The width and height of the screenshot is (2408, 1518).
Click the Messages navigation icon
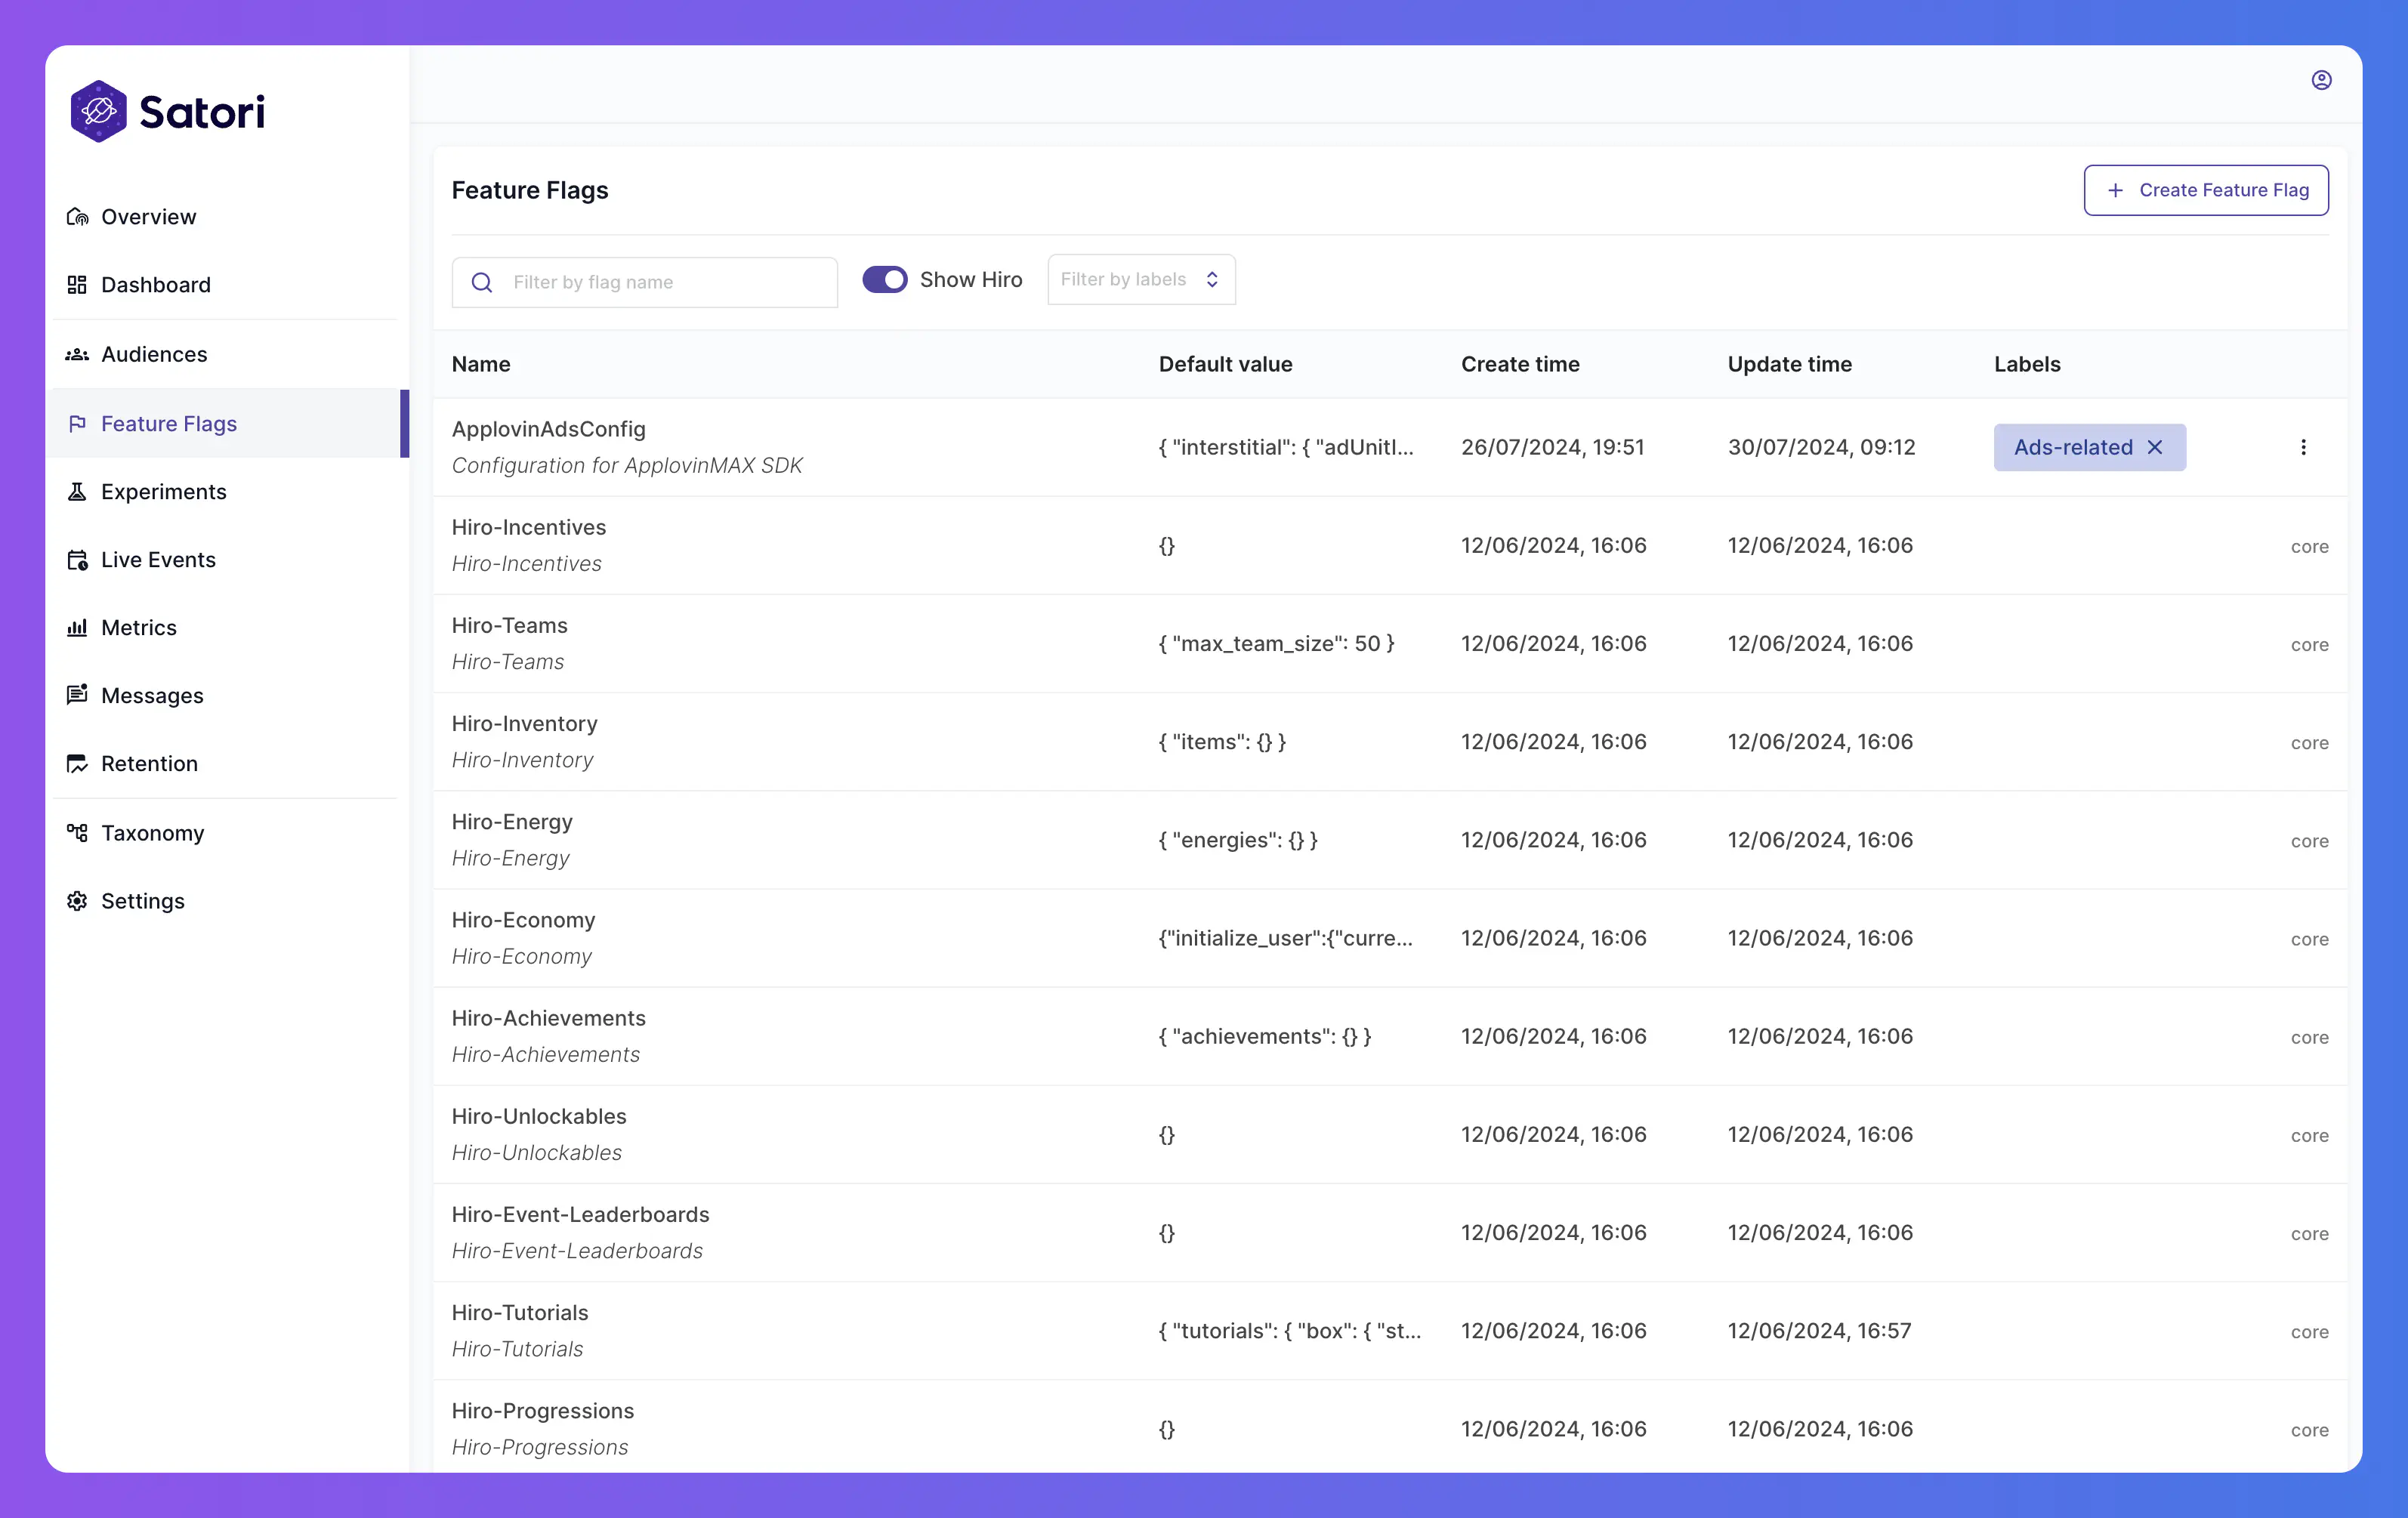click(x=77, y=694)
